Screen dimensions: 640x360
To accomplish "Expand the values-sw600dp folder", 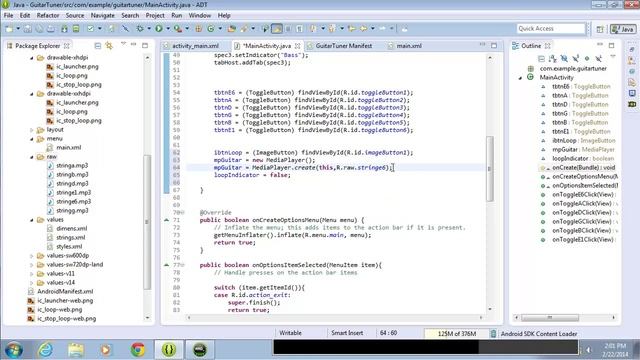I will pos(32,256).
